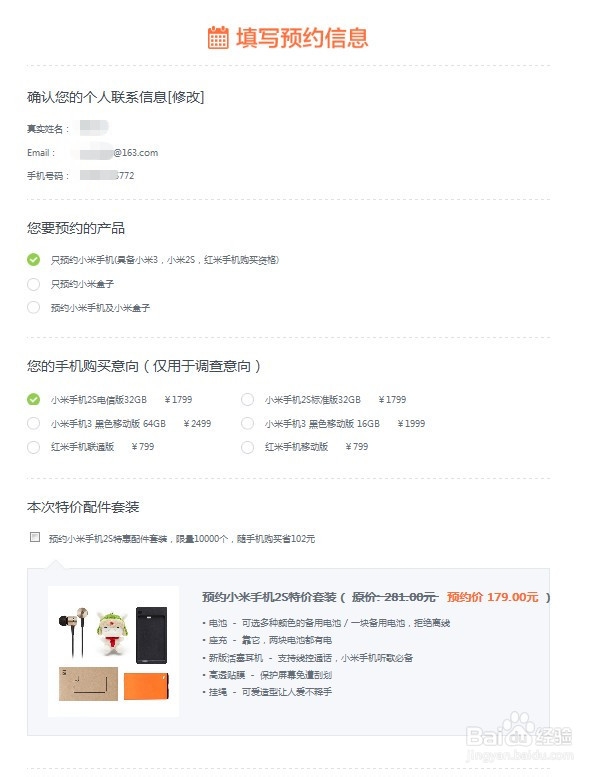The height and width of the screenshot is (777, 608).
Task: Choose 小米手机3 黑色移动版 64GB option
Action: click(33, 423)
